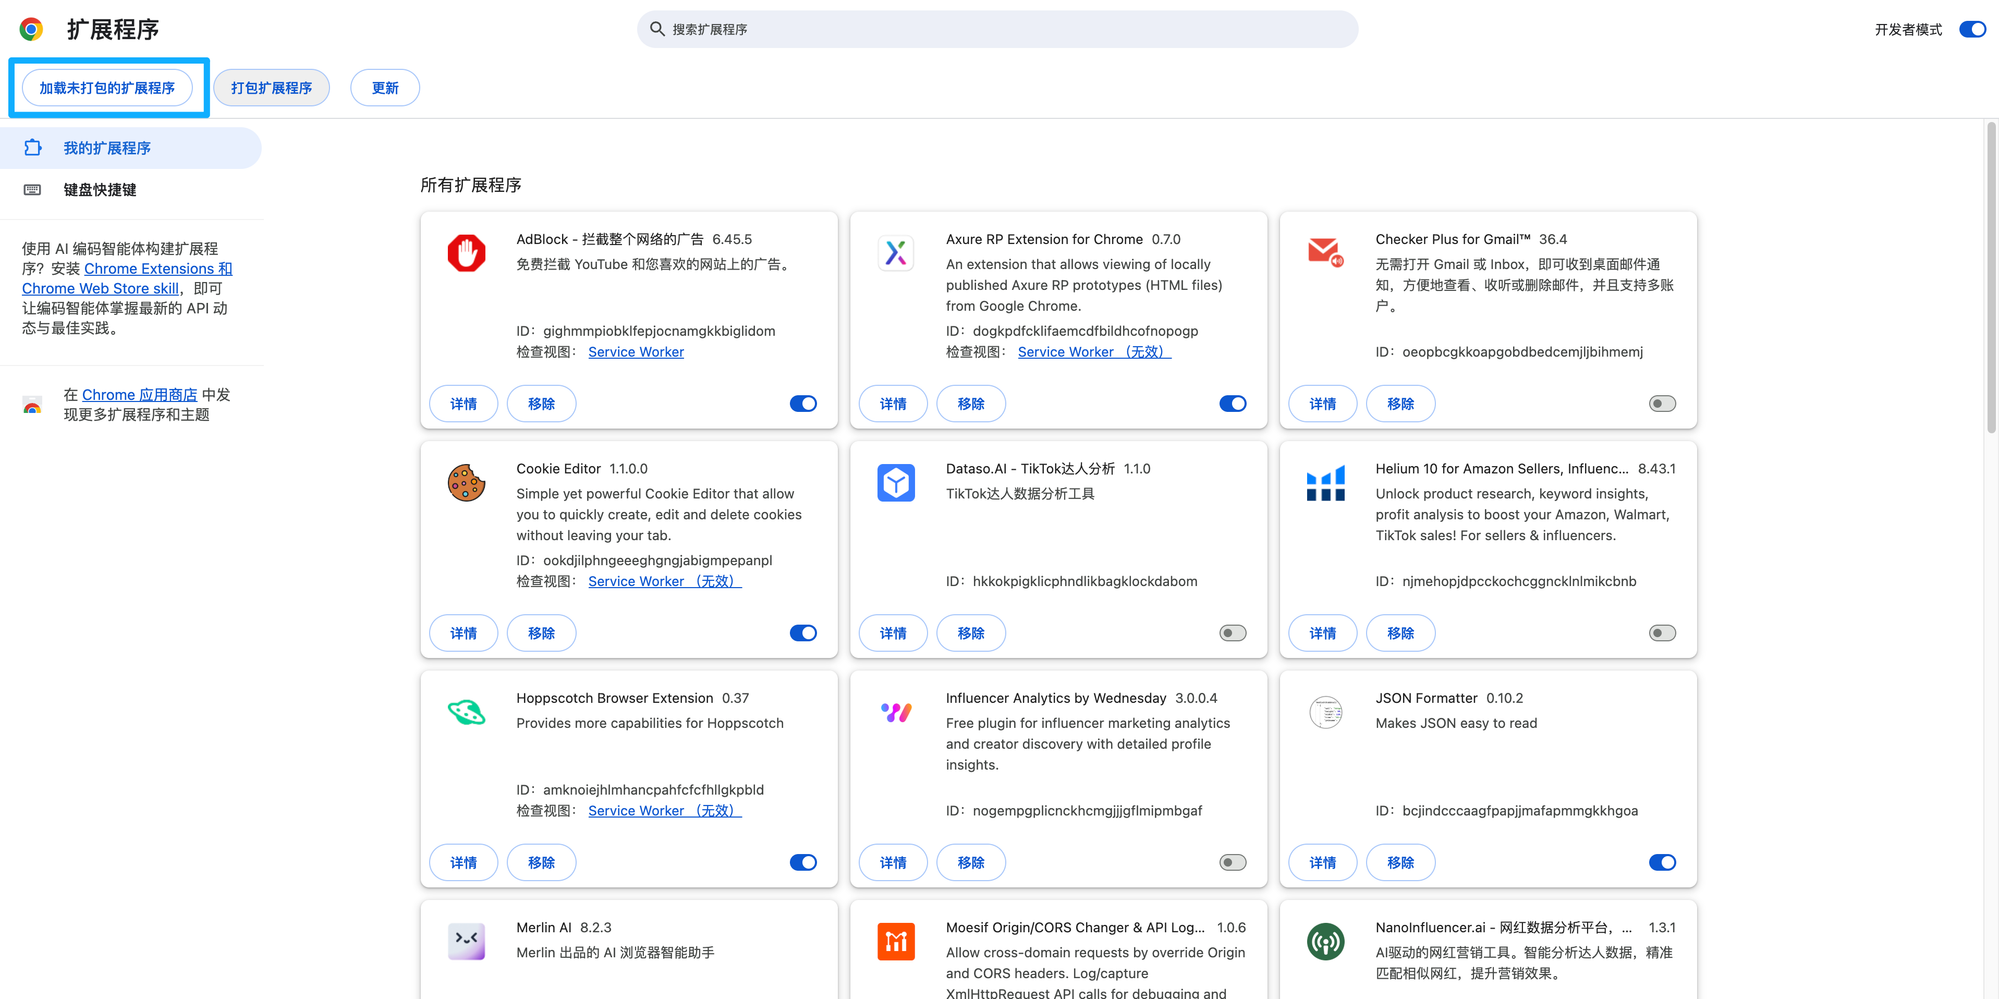Remove Dataso.AI via 移除 button

971,633
